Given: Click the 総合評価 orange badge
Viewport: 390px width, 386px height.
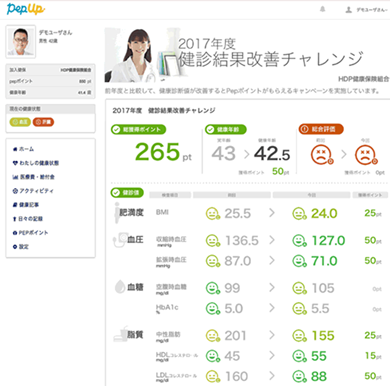Looking at the screenshot, I should click(x=321, y=129).
